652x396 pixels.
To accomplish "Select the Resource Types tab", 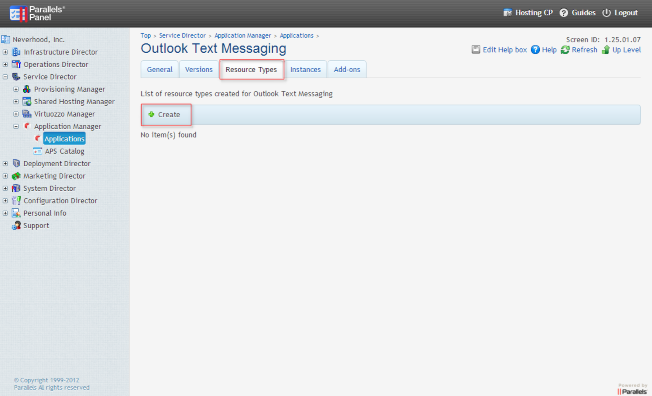I will point(251,69).
